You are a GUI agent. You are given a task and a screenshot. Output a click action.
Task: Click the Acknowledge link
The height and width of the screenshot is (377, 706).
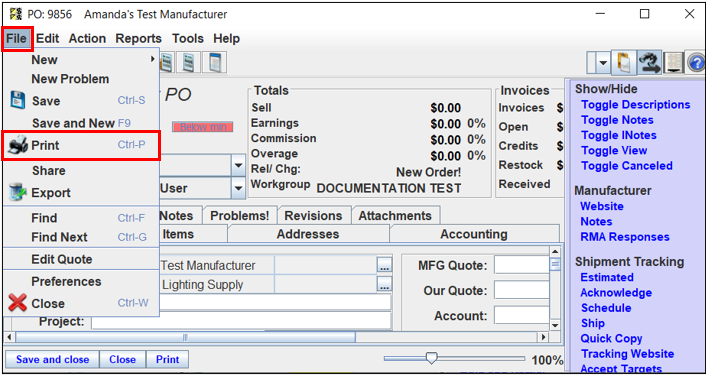pyautogui.click(x=616, y=293)
